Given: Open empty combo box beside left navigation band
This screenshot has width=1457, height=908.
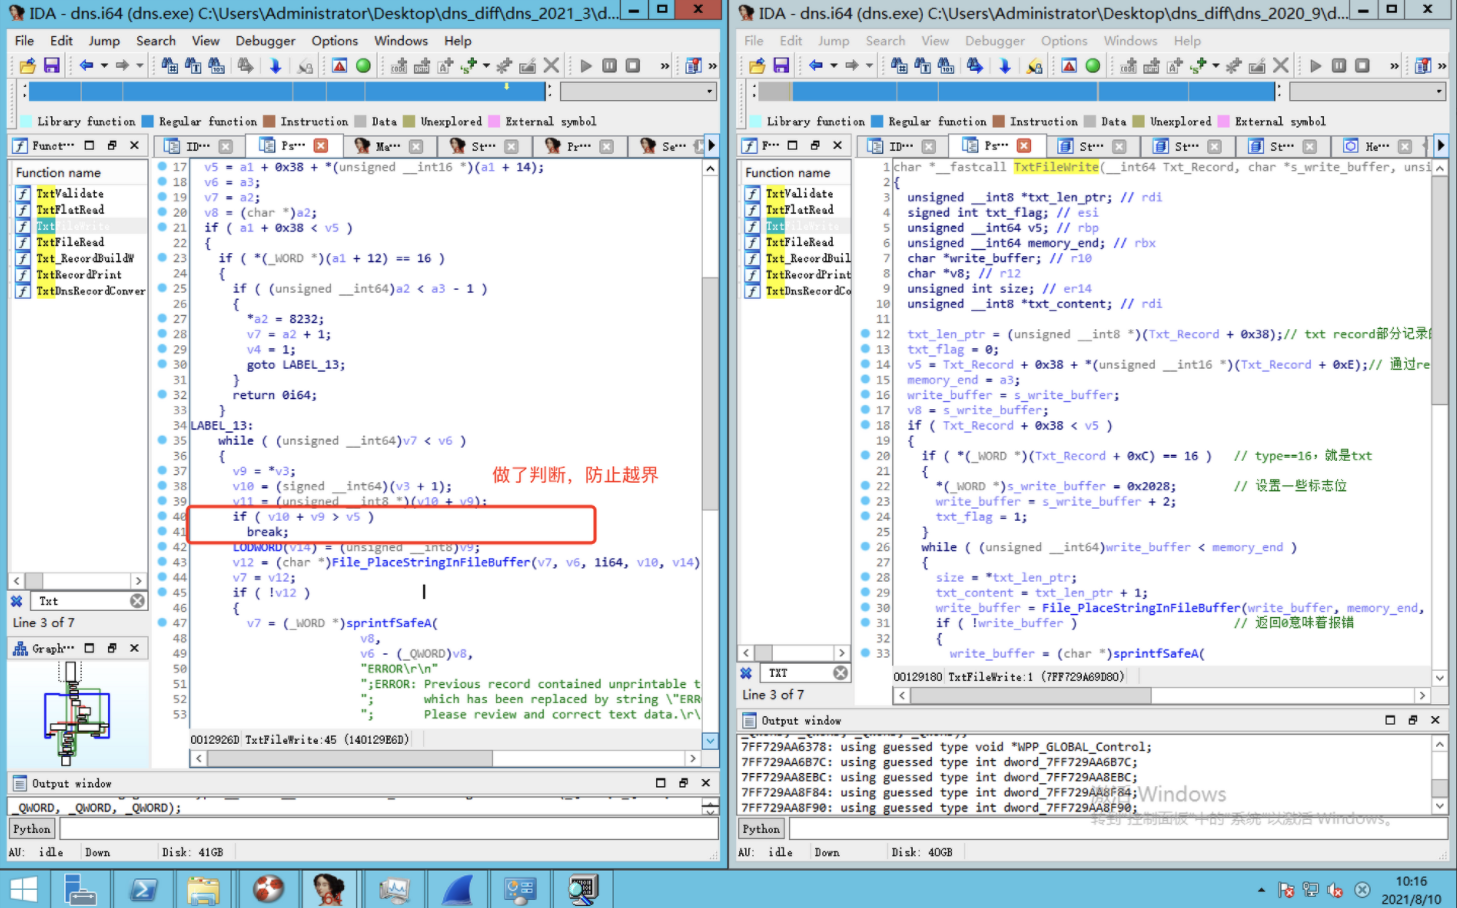Looking at the screenshot, I should click(x=639, y=91).
